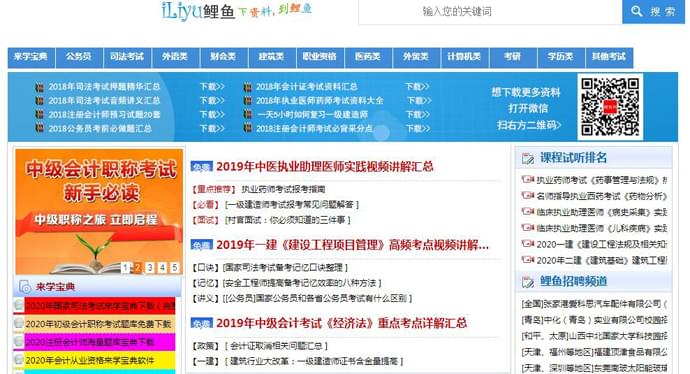
Task: Open 临床执业助理医师《病史采集》course
Action: pyautogui.click(x=601, y=212)
